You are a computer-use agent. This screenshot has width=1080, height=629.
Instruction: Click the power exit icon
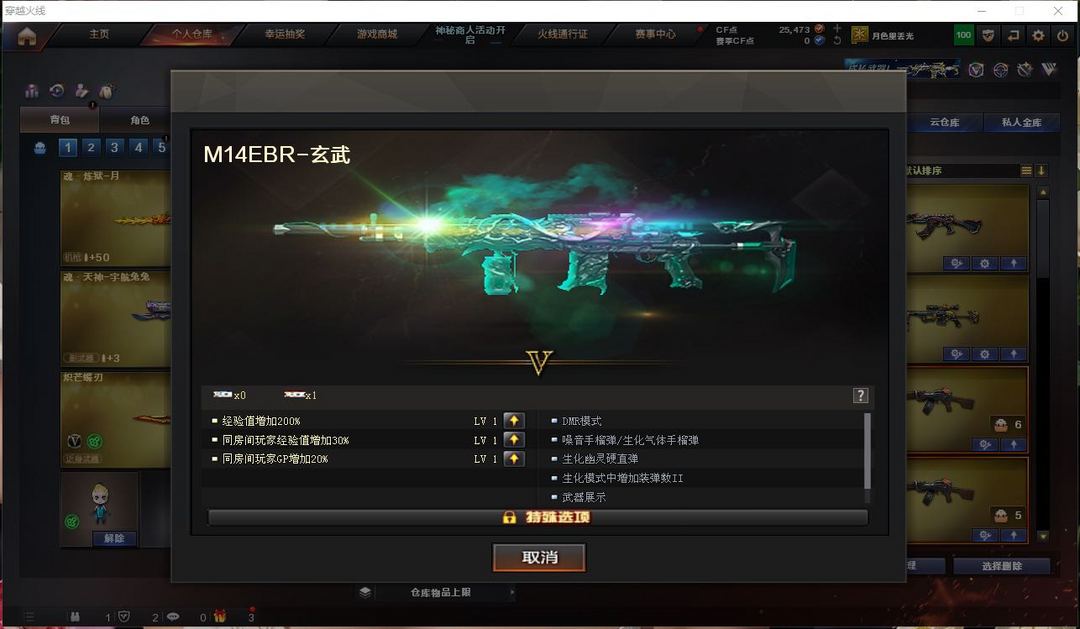coord(1063,35)
